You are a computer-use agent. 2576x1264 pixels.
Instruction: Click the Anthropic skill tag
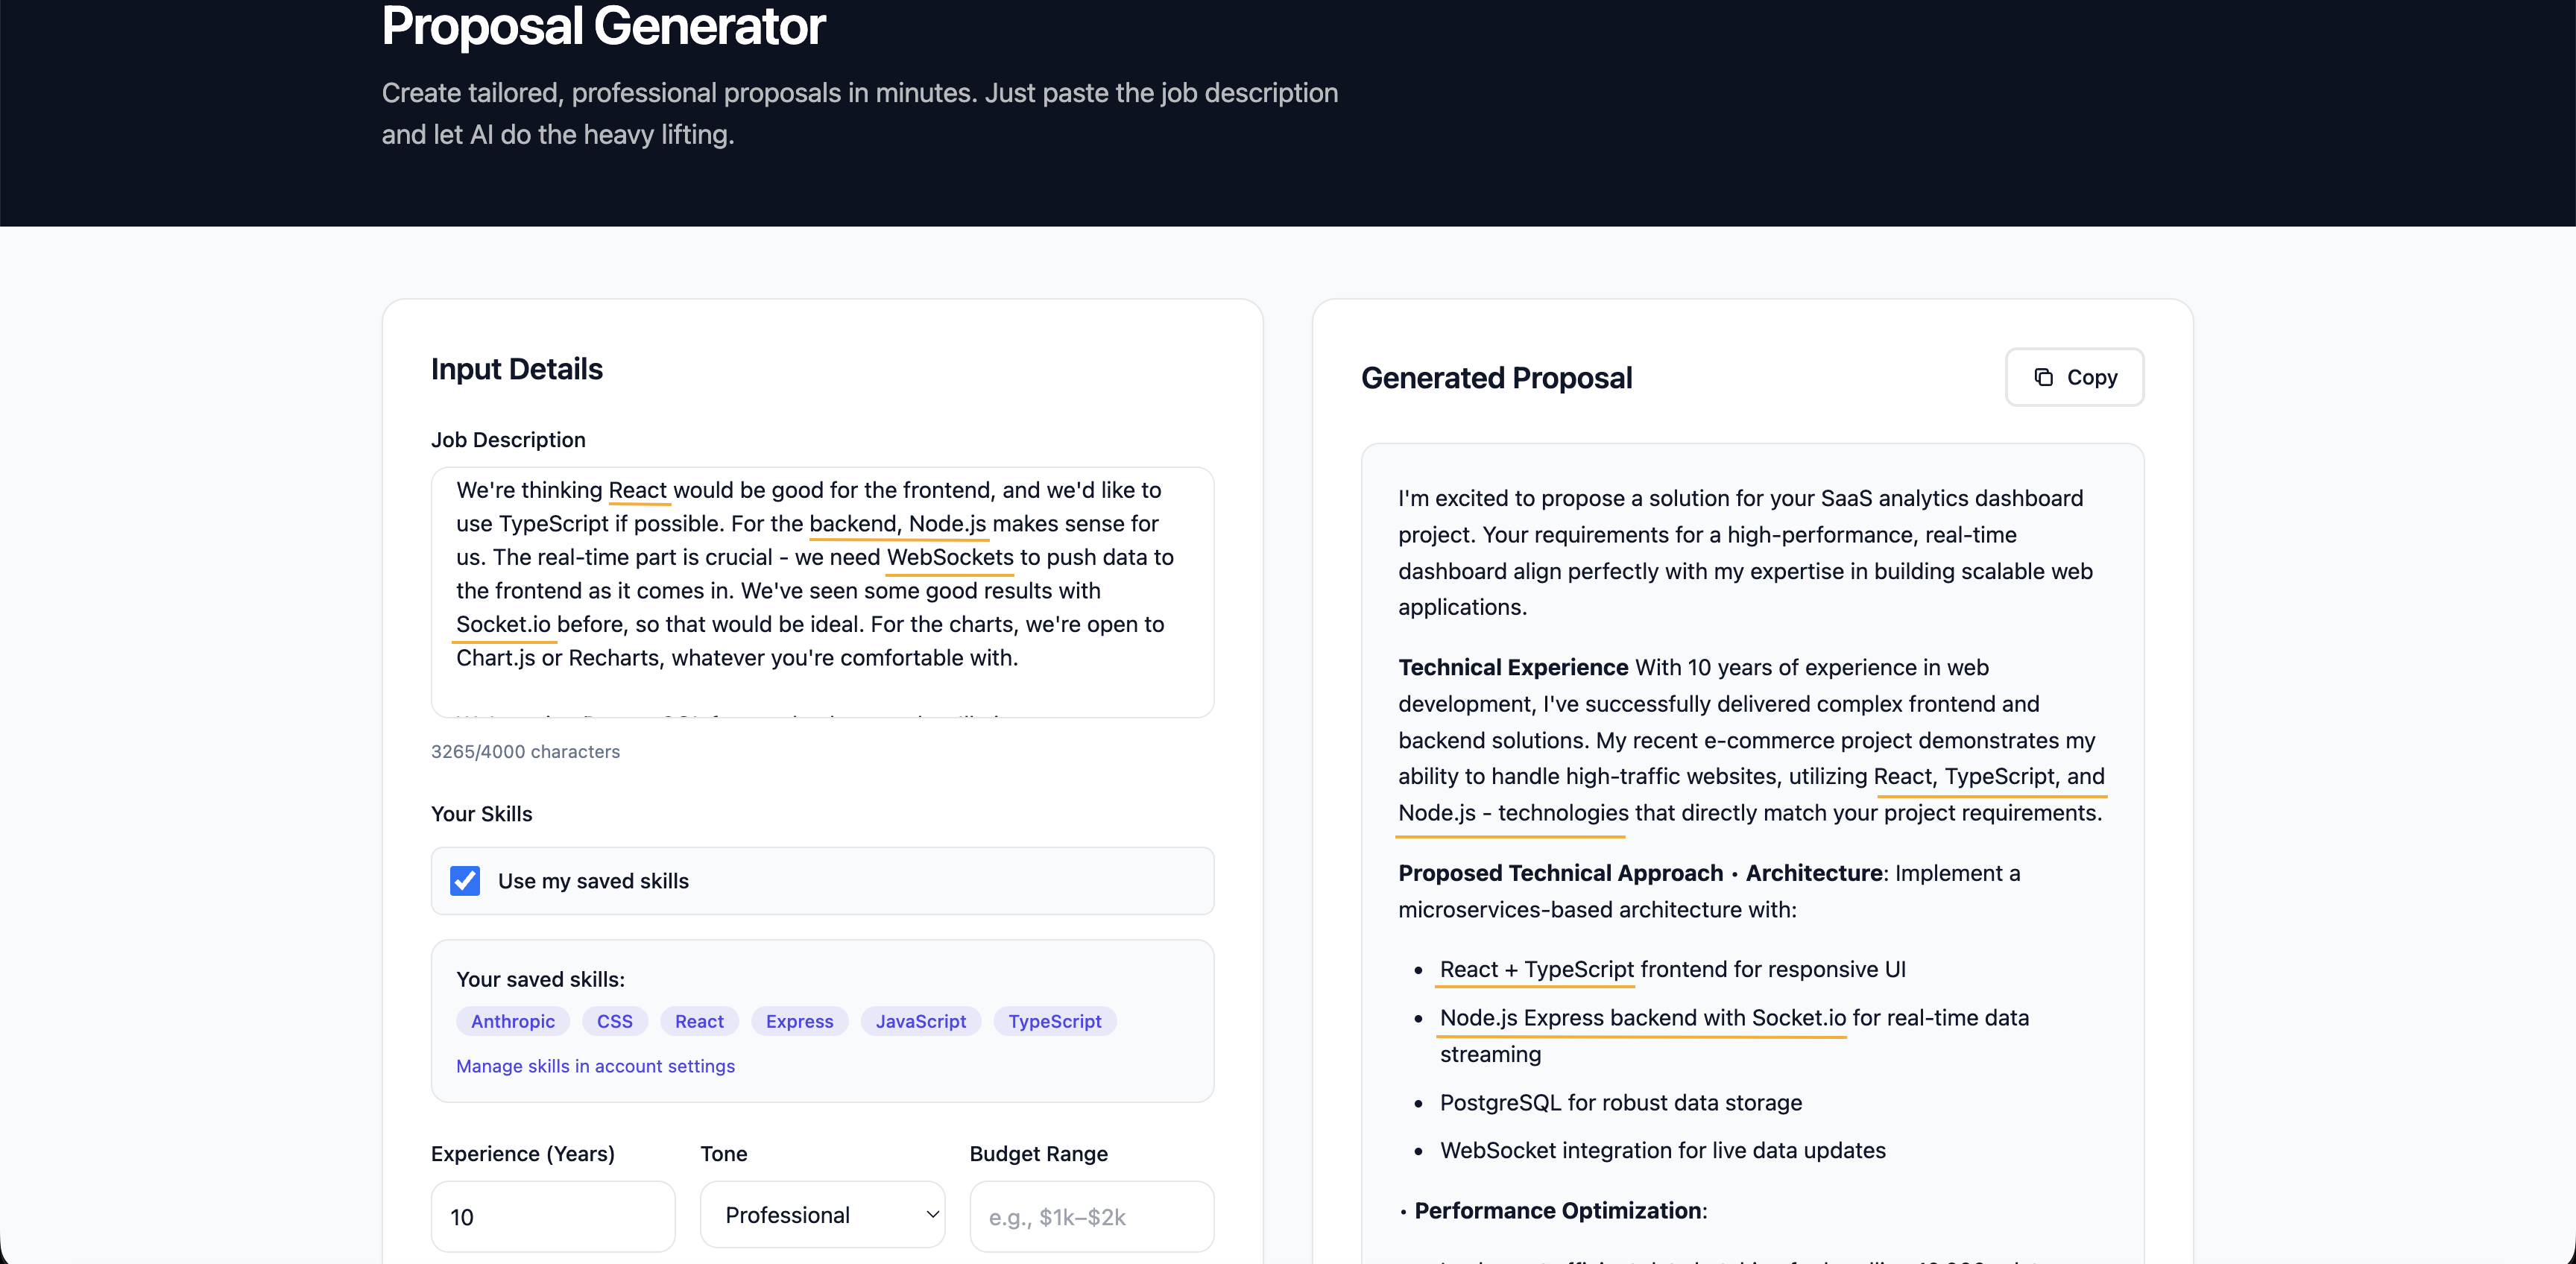pyautogui.click(x=513, y=1021)
